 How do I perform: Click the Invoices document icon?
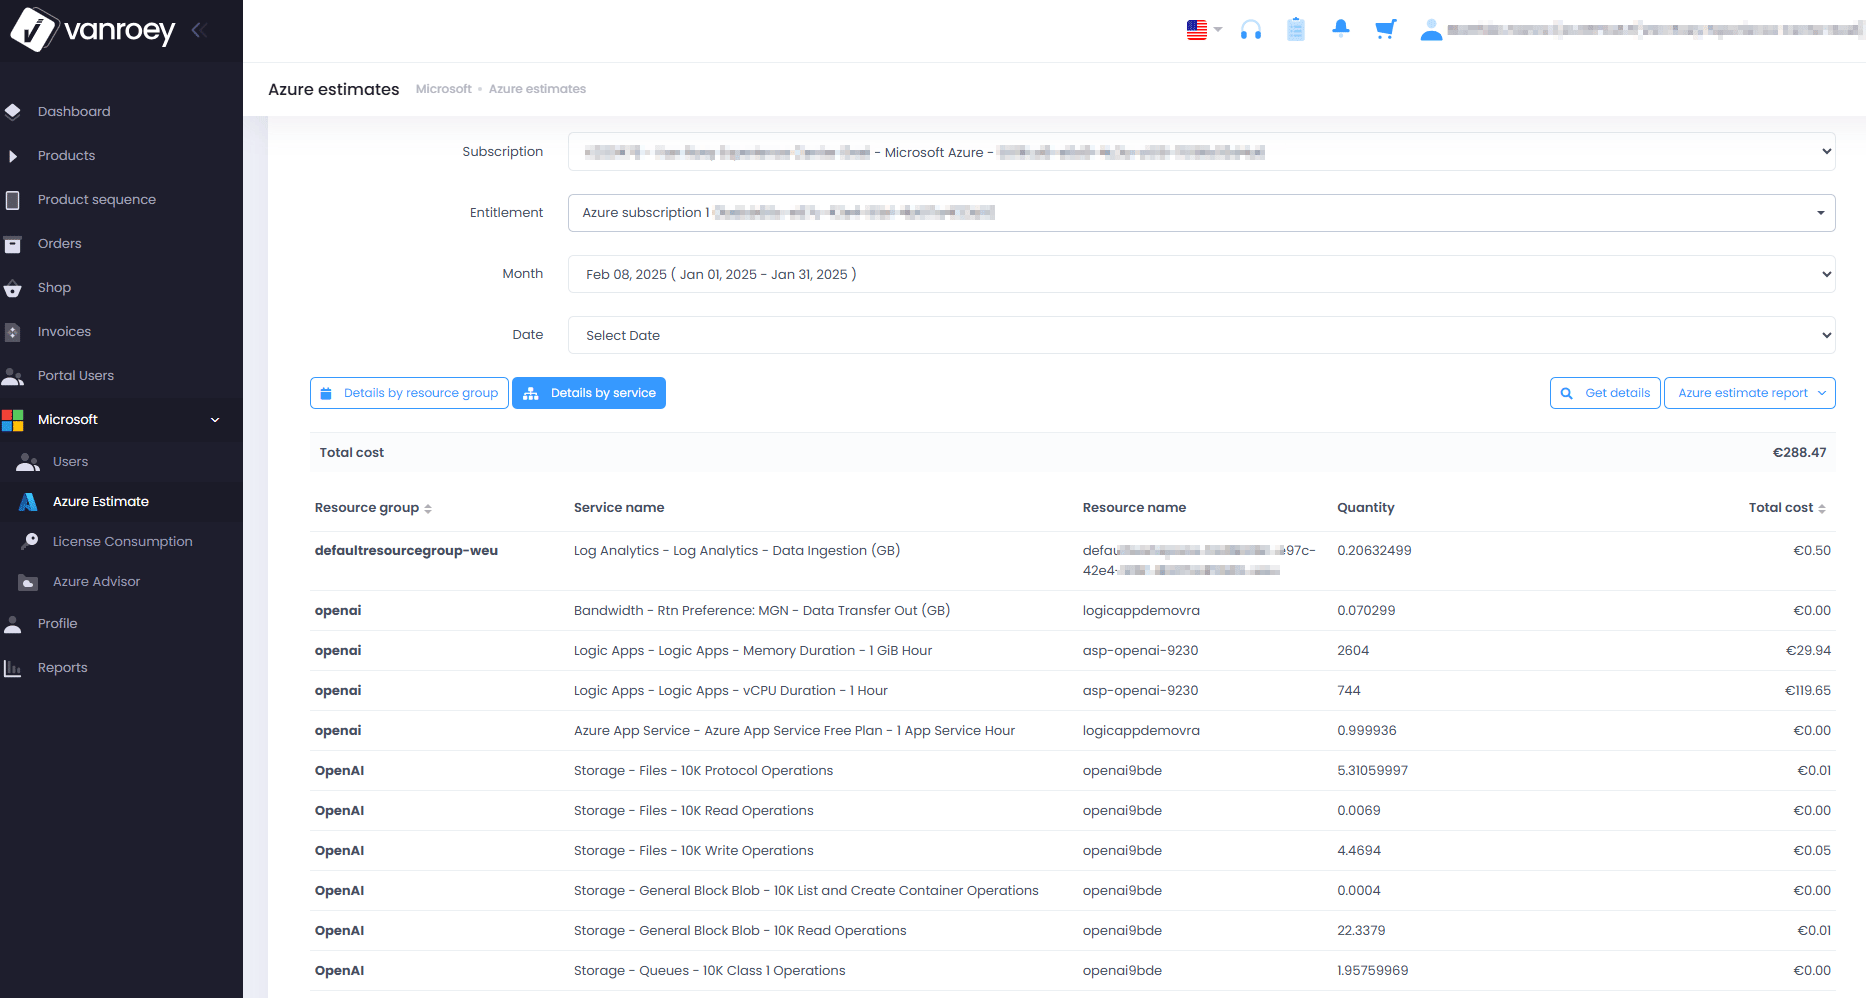pos(13,332)
